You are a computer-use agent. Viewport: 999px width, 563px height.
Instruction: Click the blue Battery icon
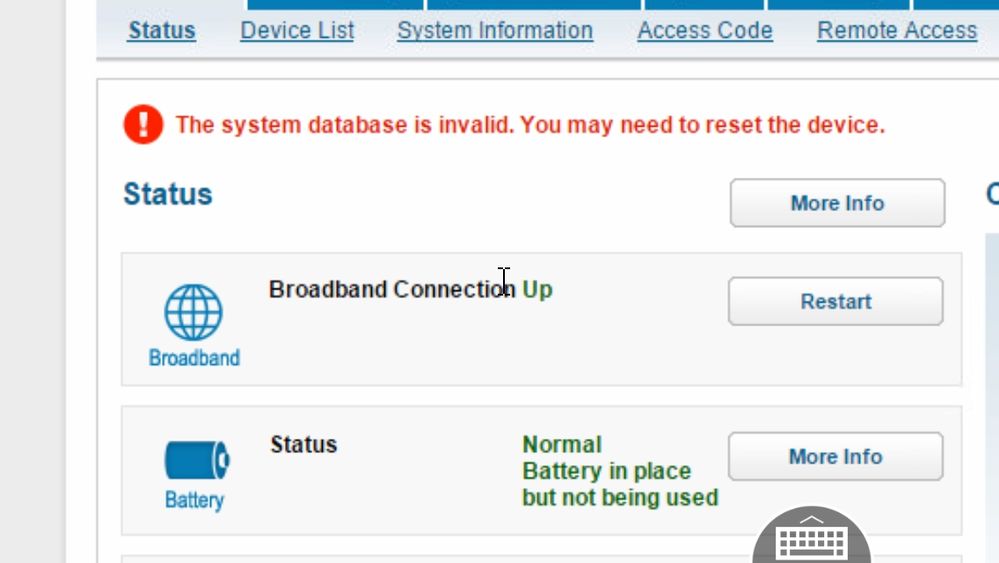click(x=196, y=461)
